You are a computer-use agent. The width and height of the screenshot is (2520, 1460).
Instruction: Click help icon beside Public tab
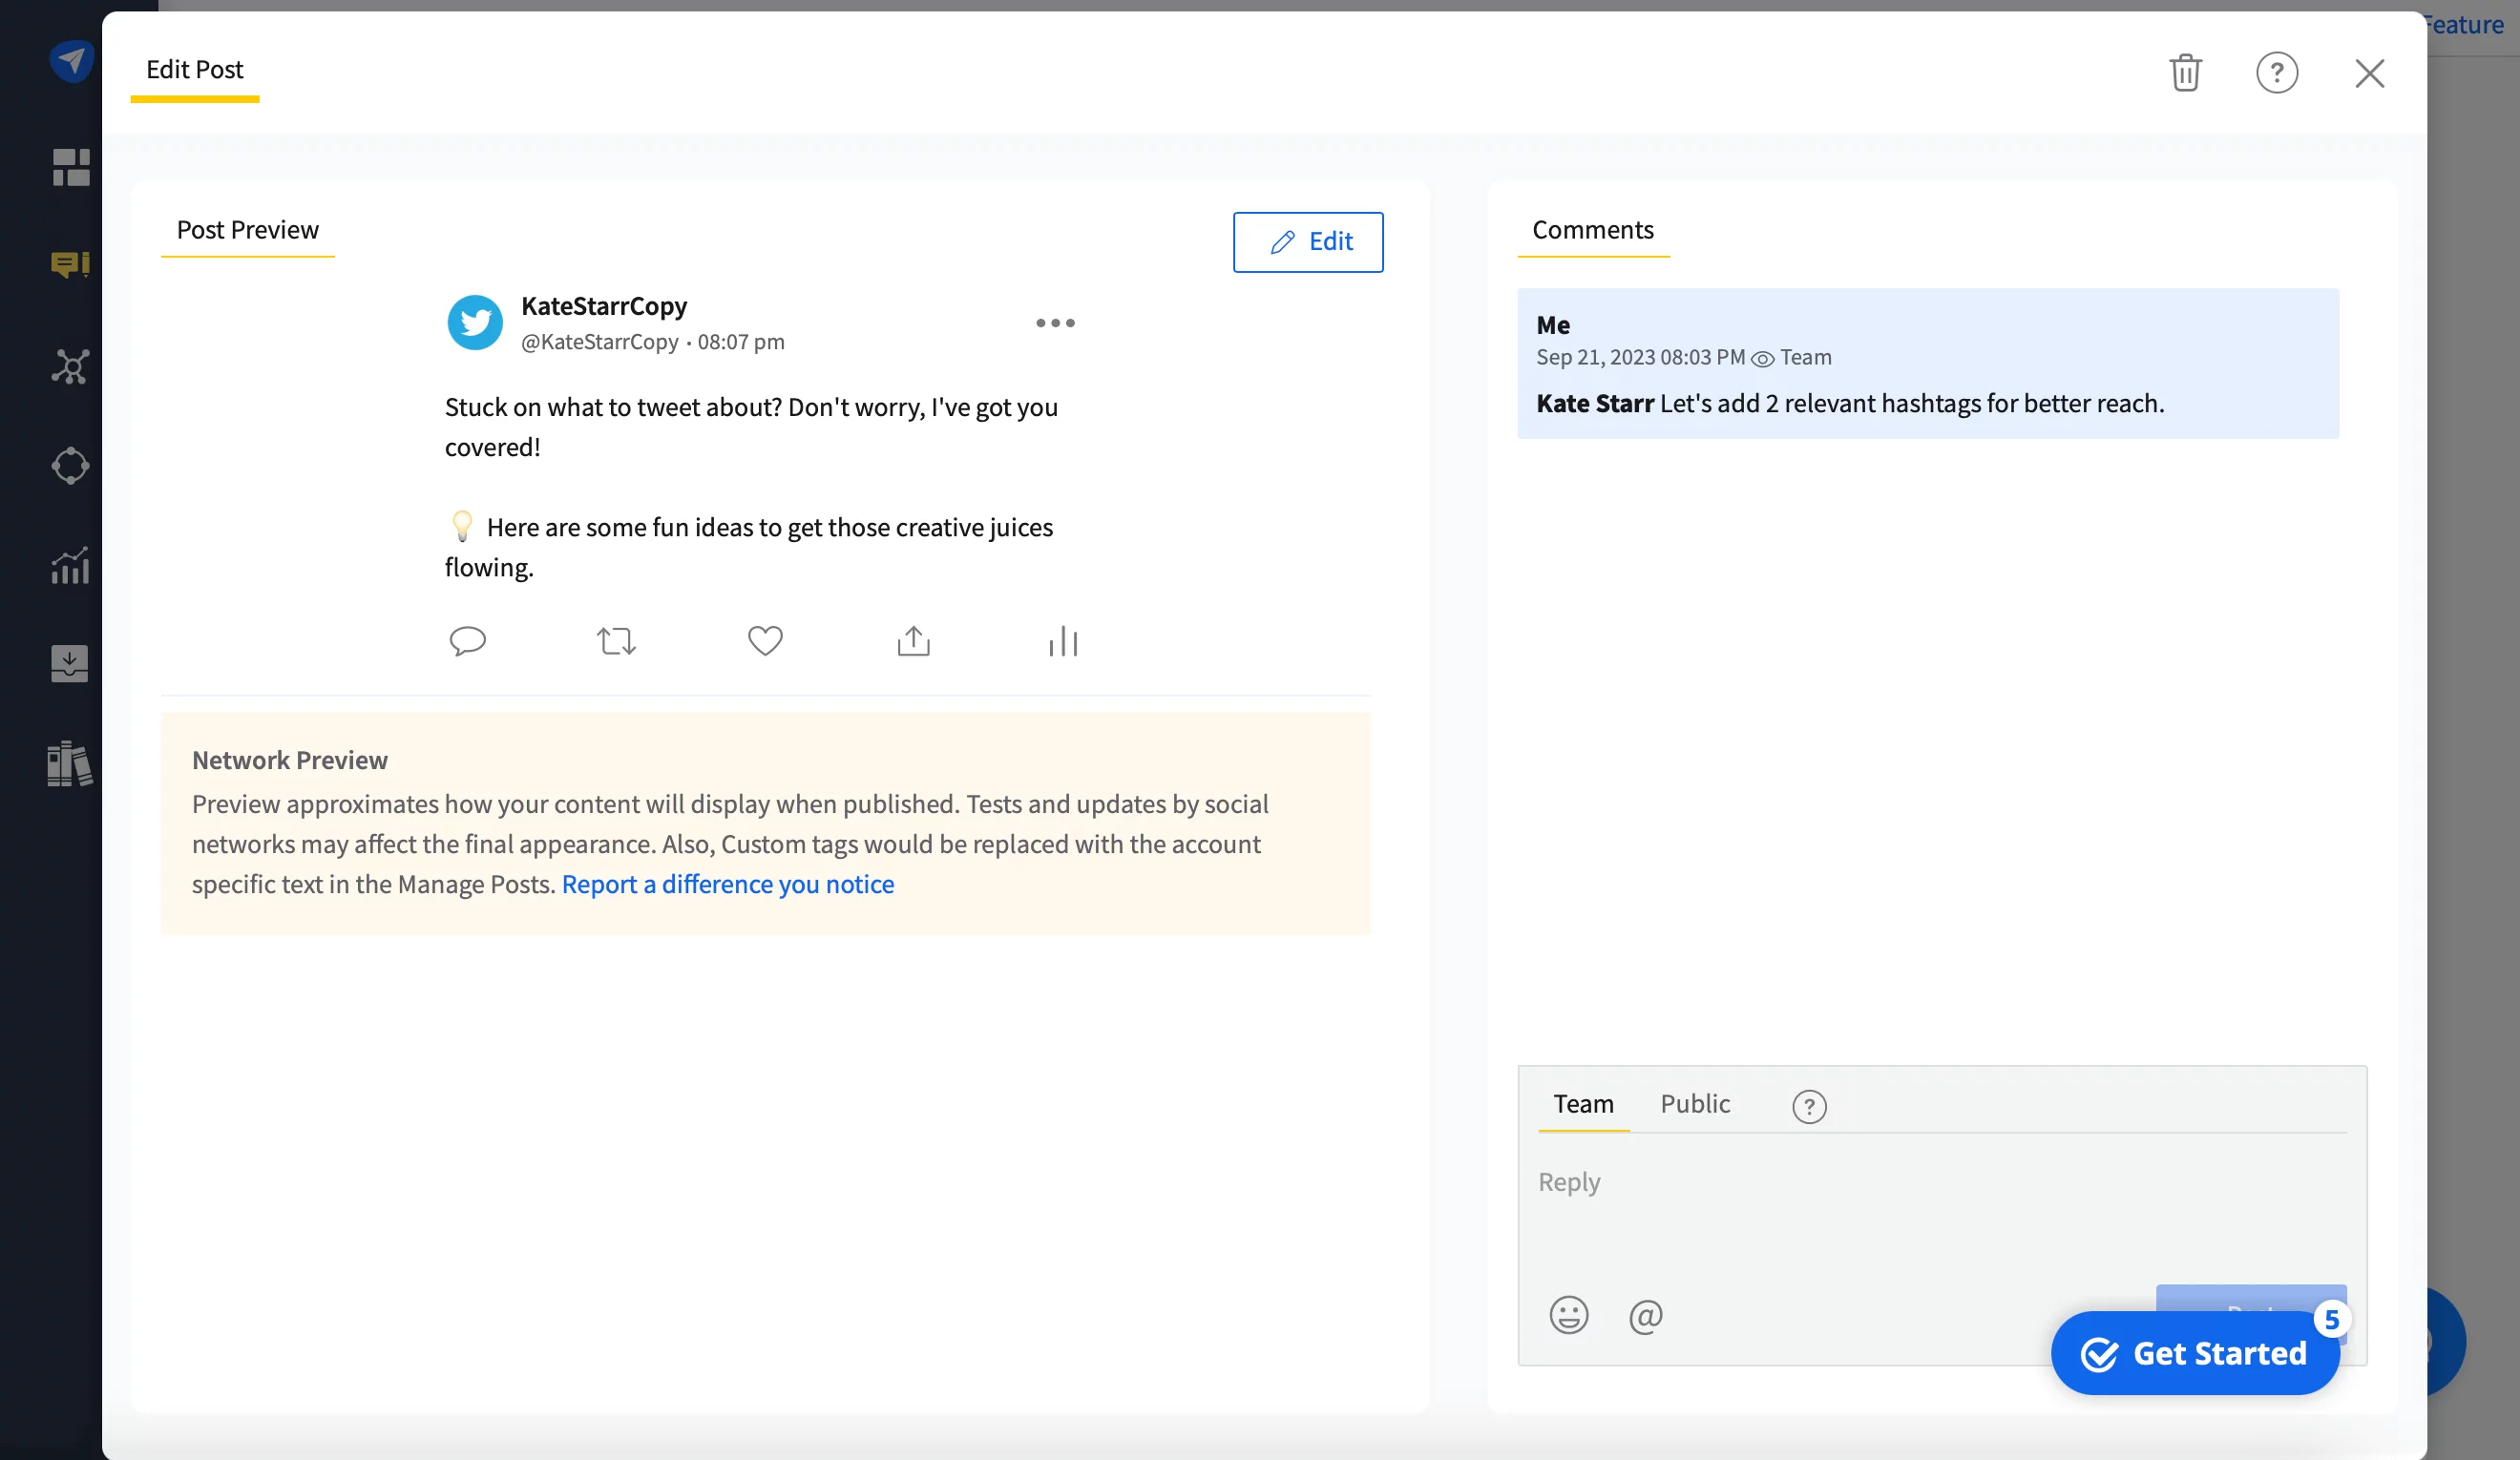[x=1808, y=1106]
